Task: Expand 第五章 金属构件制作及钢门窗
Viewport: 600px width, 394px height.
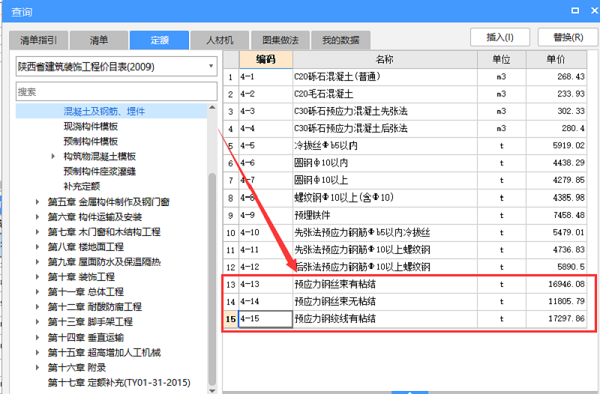Action: point(37,202)
